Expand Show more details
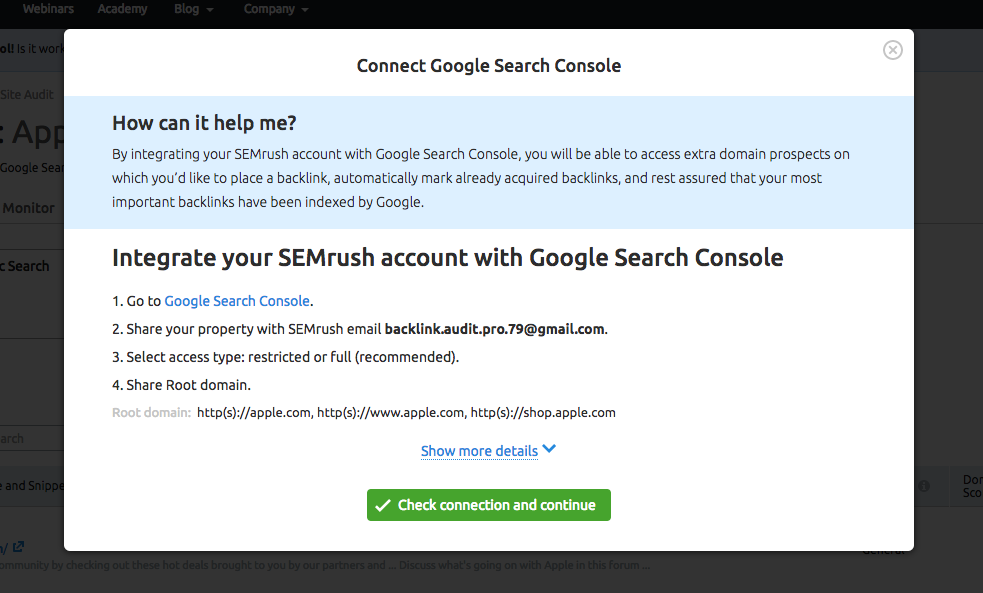 point(488,451)
